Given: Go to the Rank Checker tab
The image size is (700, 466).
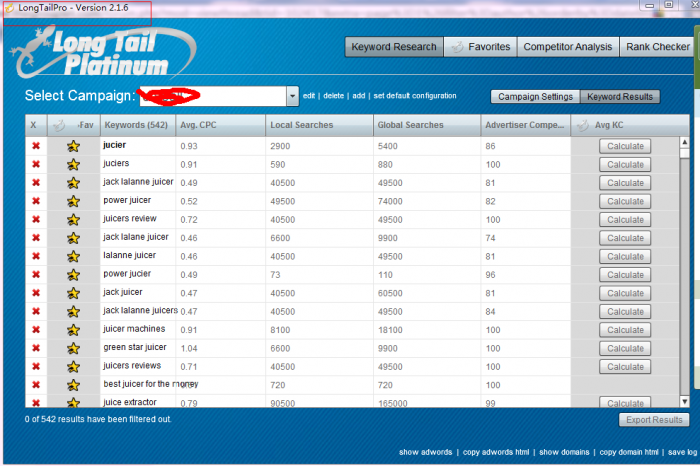Looking at the screenshot, I should coord(657,47).
